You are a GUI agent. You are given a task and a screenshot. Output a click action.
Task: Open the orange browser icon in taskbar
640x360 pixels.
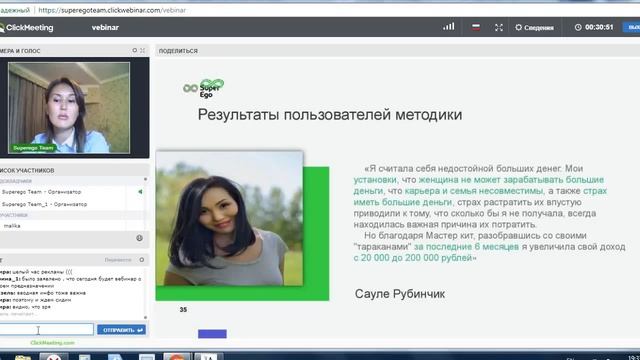coord(177,357)
